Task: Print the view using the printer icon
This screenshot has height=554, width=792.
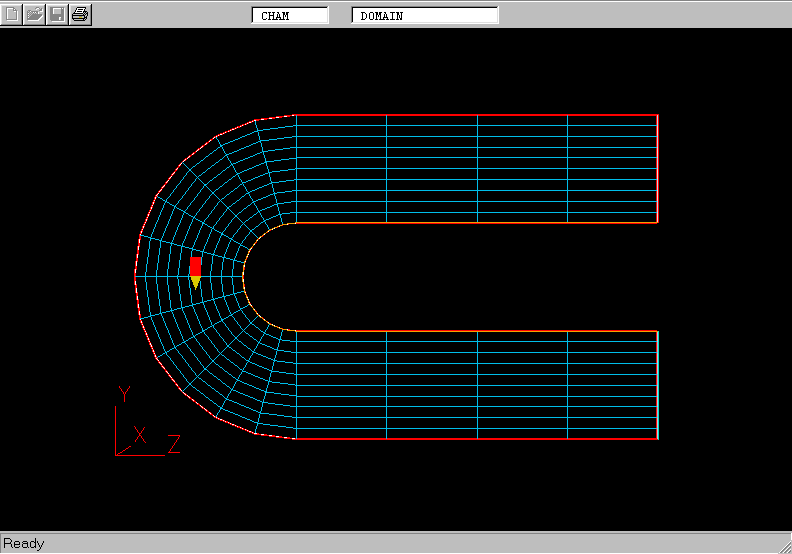Action: [x=80, y=14]
